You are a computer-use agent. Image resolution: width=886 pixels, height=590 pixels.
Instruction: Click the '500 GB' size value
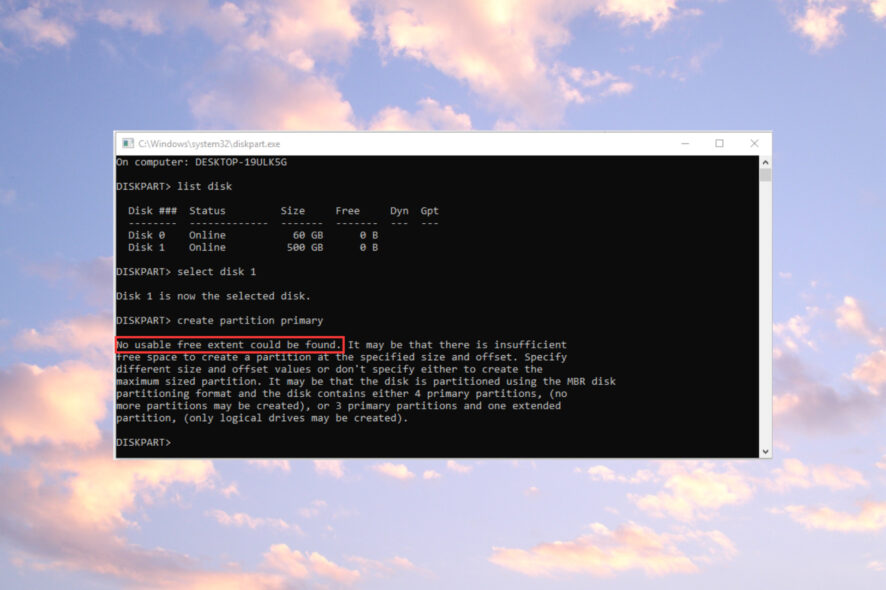[x=305, y=248]
